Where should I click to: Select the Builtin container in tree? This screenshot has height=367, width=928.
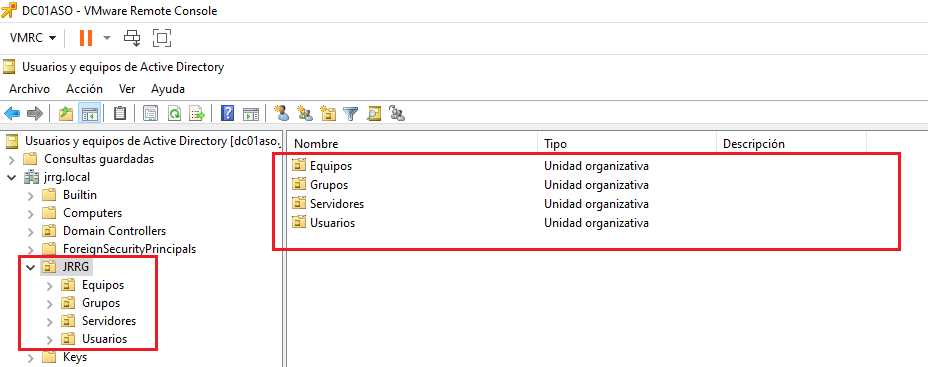point(80,195)
